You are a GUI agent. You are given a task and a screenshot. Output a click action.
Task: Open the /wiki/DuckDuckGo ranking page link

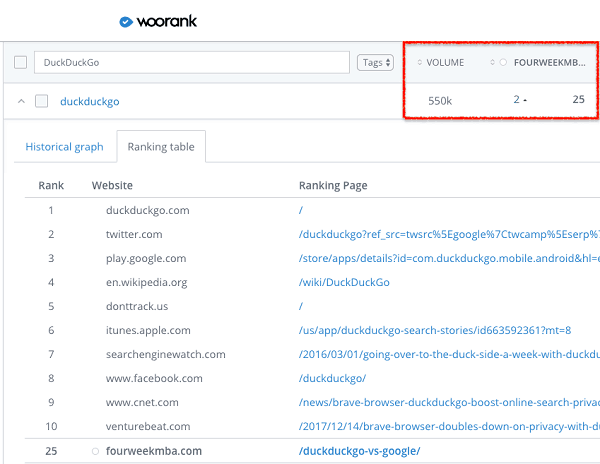pos(344,282)
